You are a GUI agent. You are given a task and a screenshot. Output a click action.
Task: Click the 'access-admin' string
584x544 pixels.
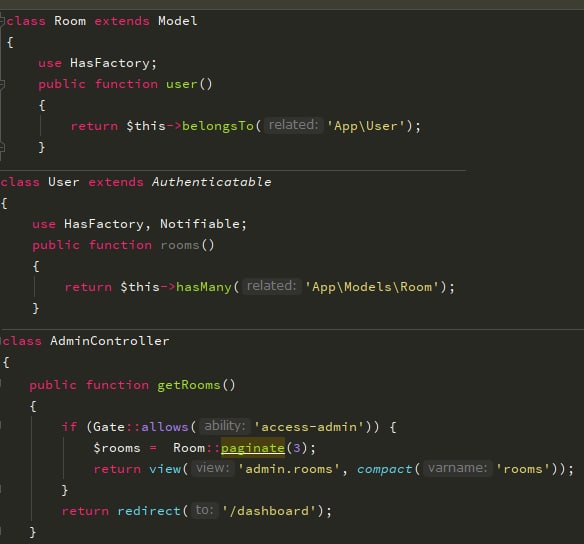click(309, 427)
